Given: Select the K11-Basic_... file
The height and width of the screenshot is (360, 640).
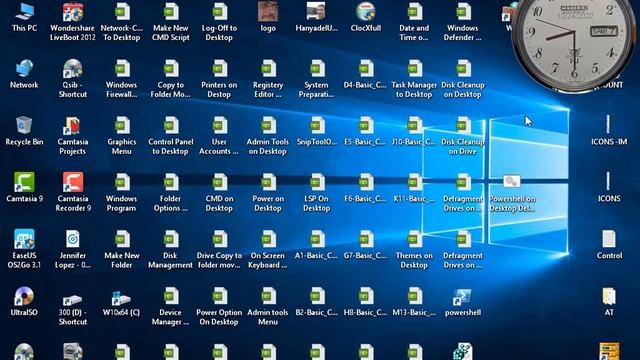Looking at the screenshot, I should [x=414, y=182].
